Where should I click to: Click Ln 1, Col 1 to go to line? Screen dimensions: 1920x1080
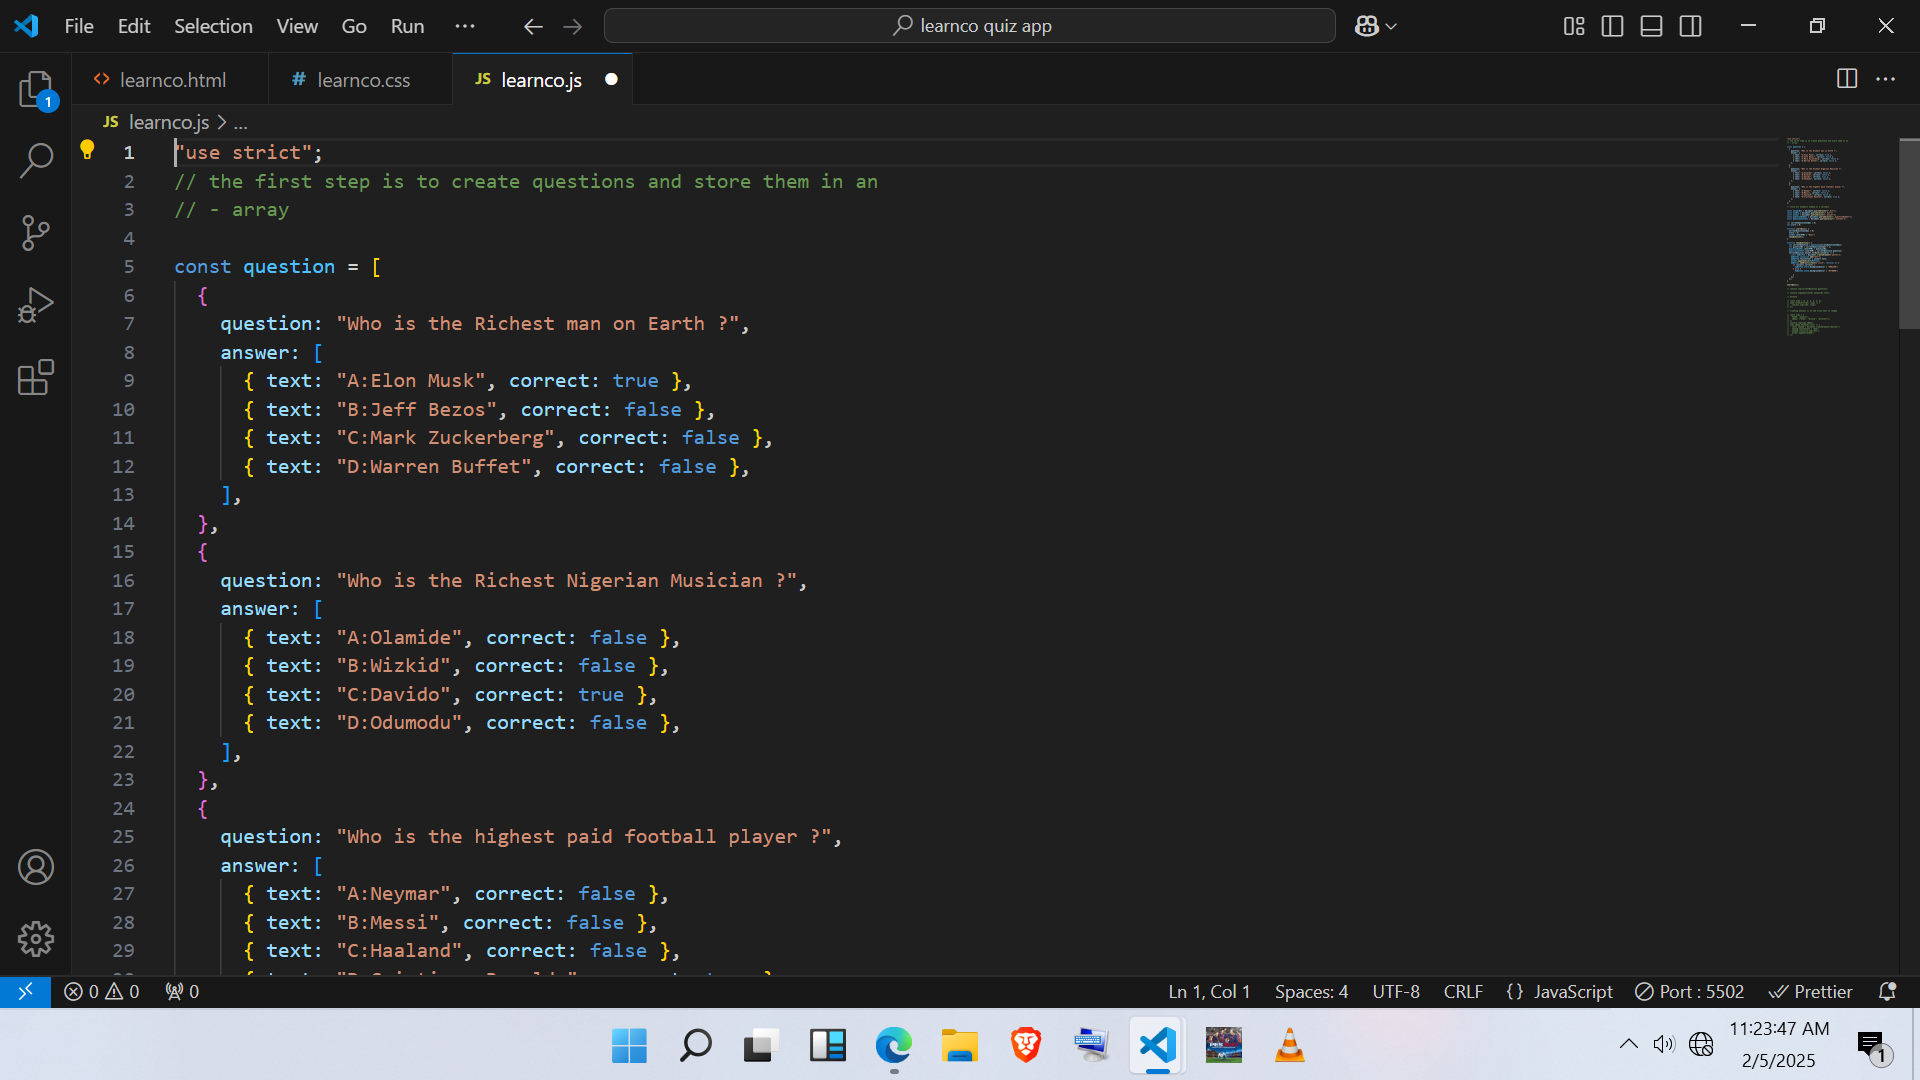(x=1209, y=991)
